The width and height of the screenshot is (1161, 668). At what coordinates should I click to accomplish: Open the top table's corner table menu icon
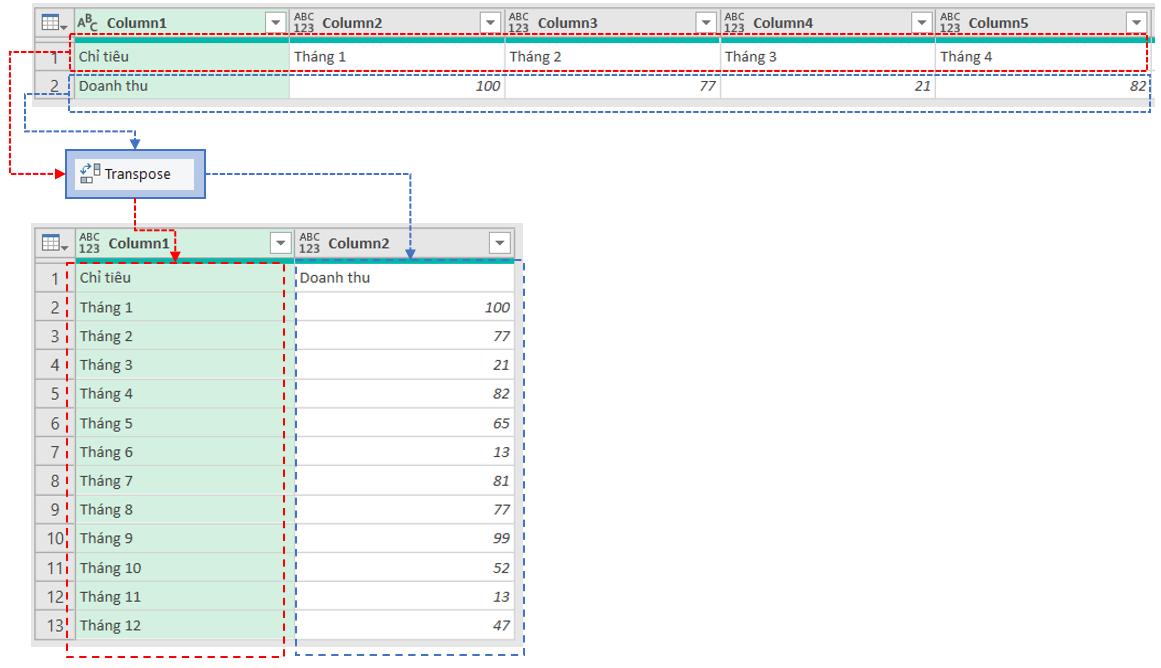pyautogui.click(x=54, y=23)
